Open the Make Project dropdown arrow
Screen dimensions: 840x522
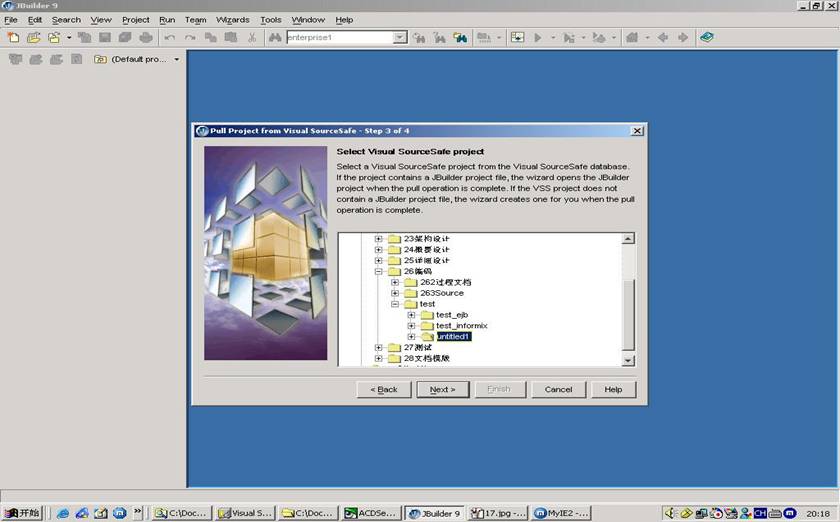[499, 38]
